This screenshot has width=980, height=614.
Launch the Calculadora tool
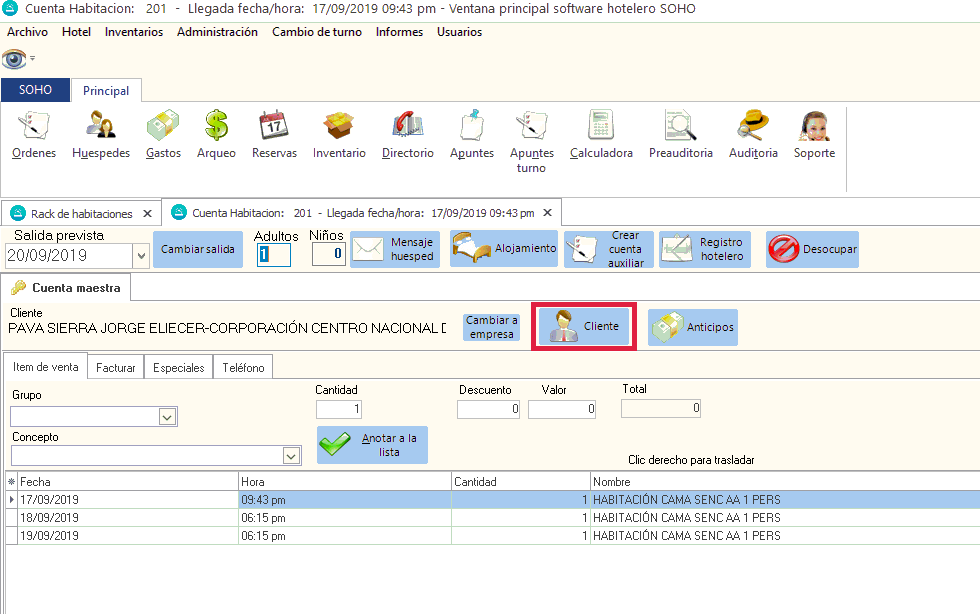pos(601,135)
